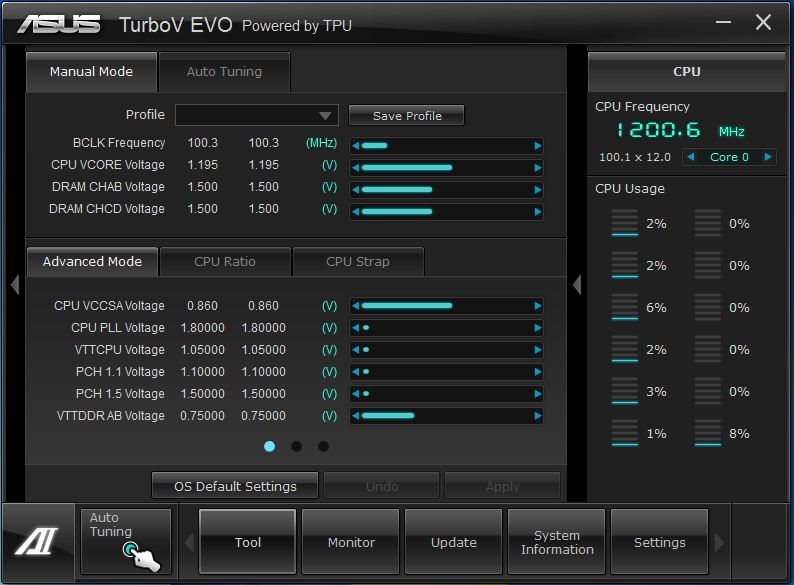Select next core after Core 0
This screenshot has height=585, width=794.
tap(768, 157)
